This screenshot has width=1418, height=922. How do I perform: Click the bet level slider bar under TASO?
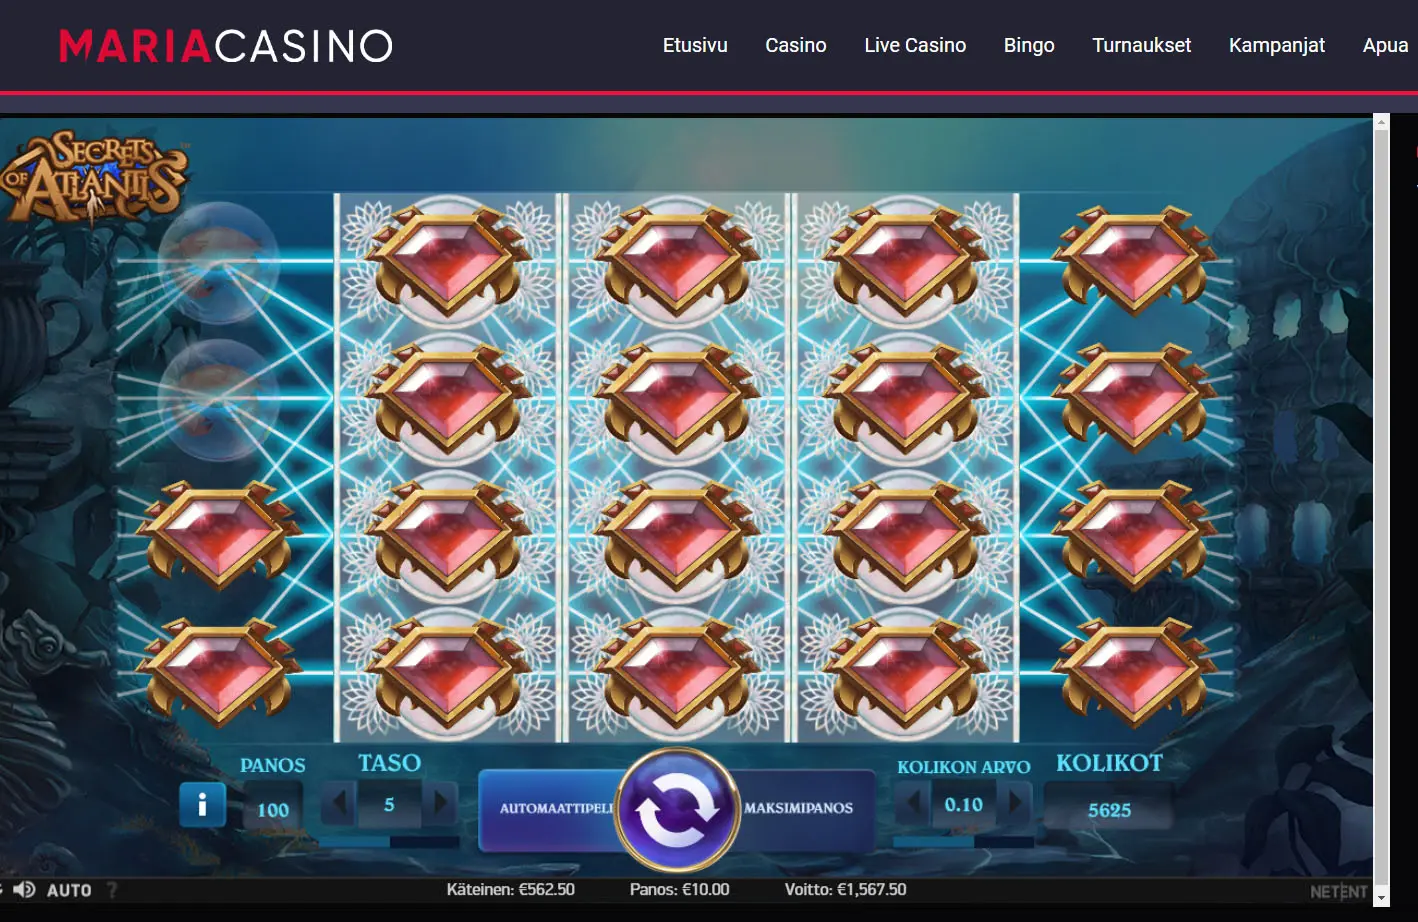click(x=389, y=842)
